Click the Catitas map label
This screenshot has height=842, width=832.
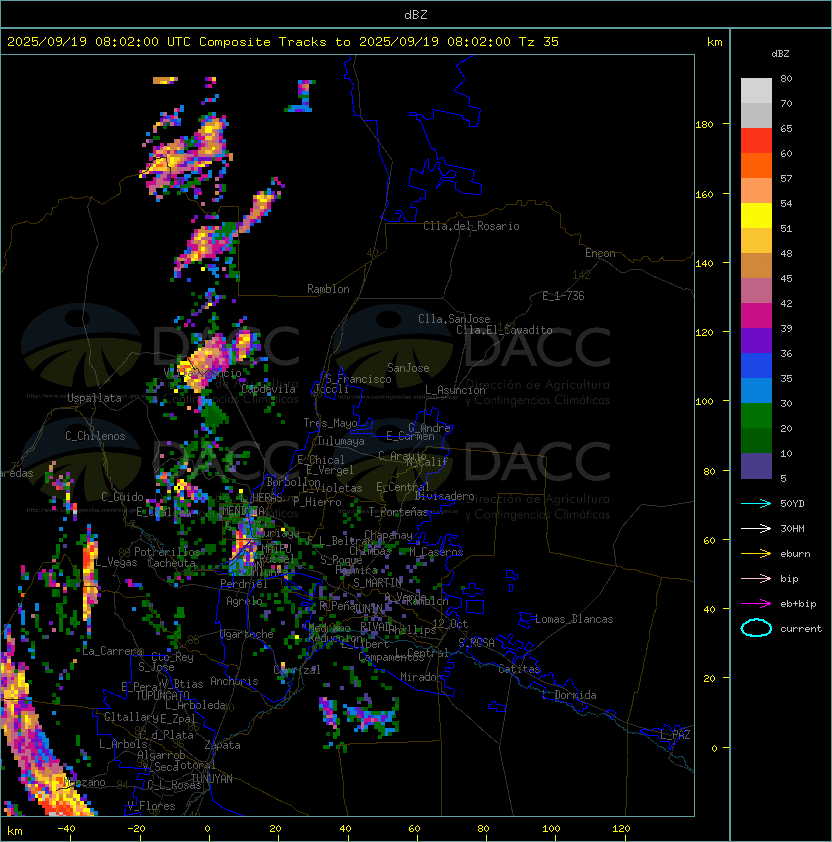coord(519,669)
